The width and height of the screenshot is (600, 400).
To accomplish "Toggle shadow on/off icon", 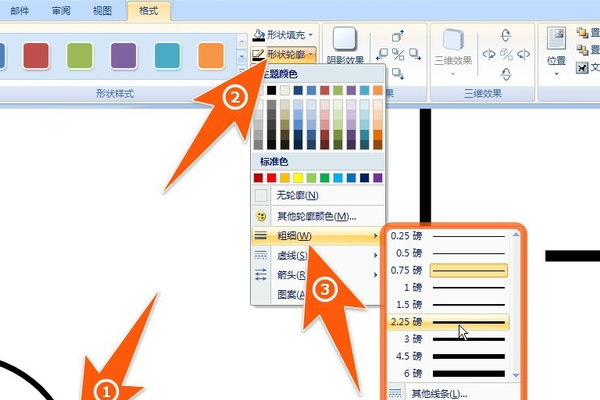I will coord(398,54).
